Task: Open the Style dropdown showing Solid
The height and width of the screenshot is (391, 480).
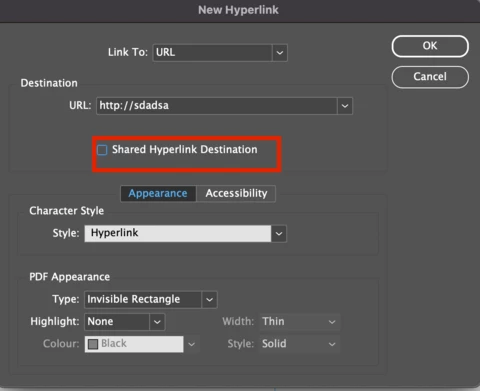Action: [300, 344]
